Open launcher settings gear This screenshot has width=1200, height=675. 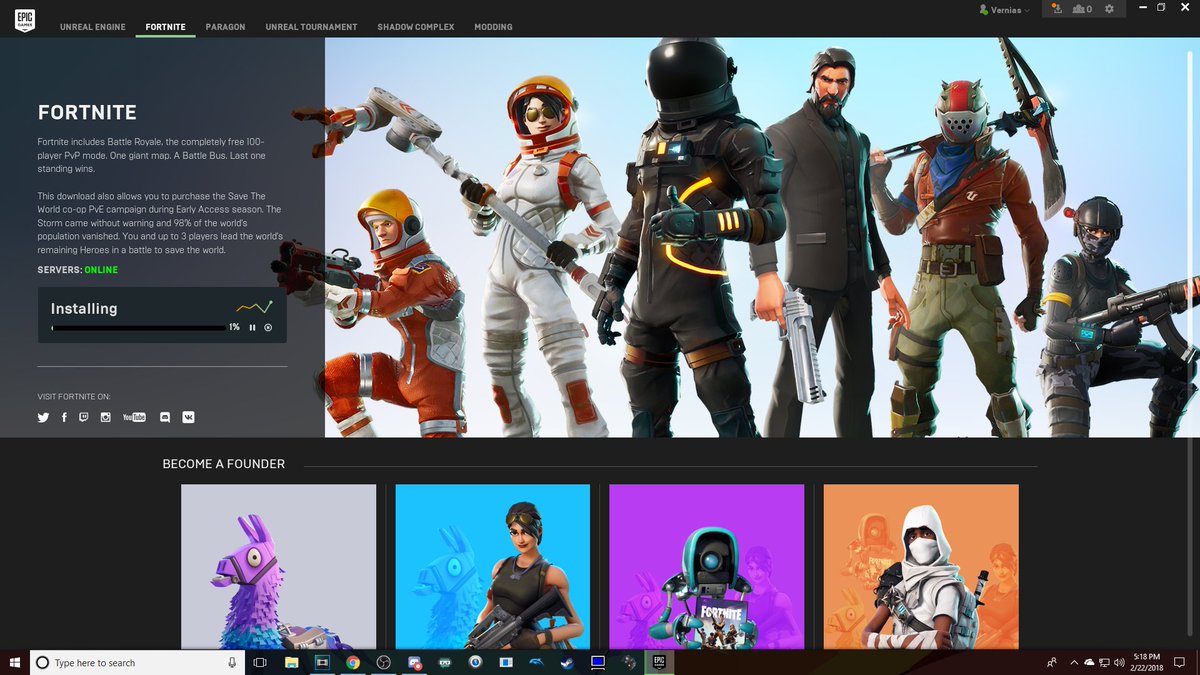(x=1109, y=9)
